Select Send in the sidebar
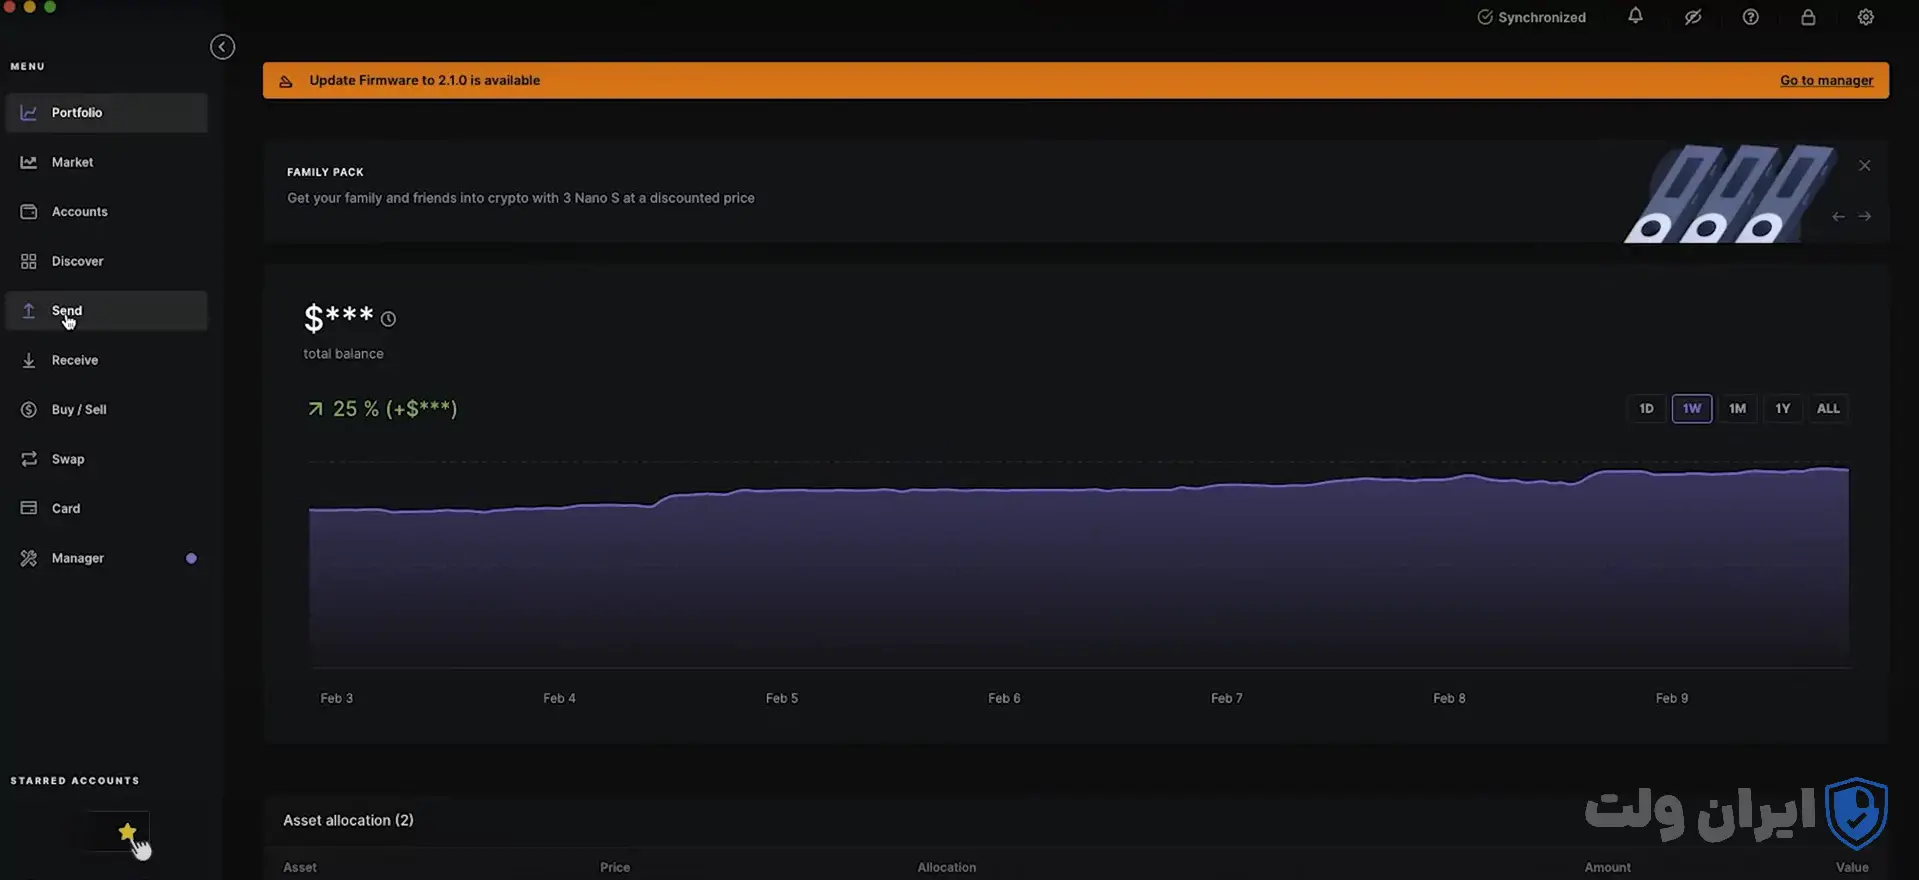Image resolution: width=1919 pixels, height=880 pixels. pos(106,311)
